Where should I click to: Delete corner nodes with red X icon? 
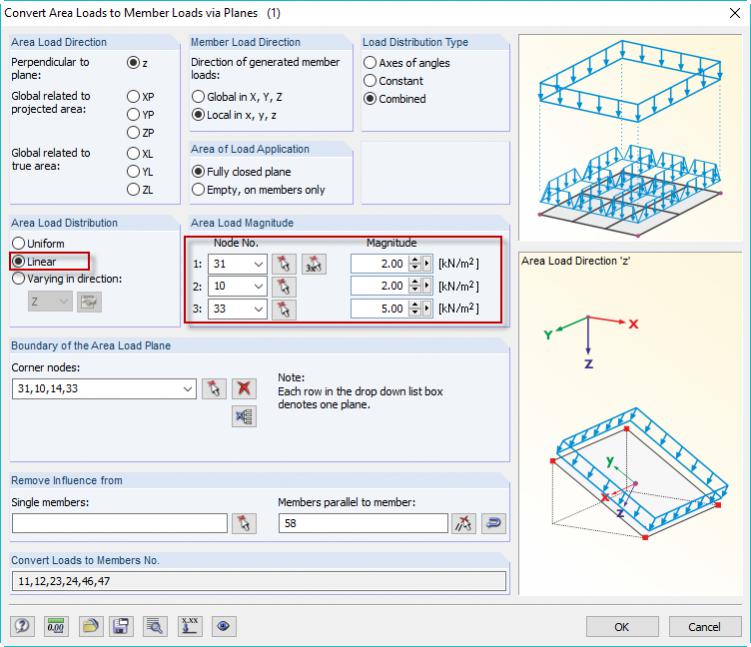coord(244,388)
